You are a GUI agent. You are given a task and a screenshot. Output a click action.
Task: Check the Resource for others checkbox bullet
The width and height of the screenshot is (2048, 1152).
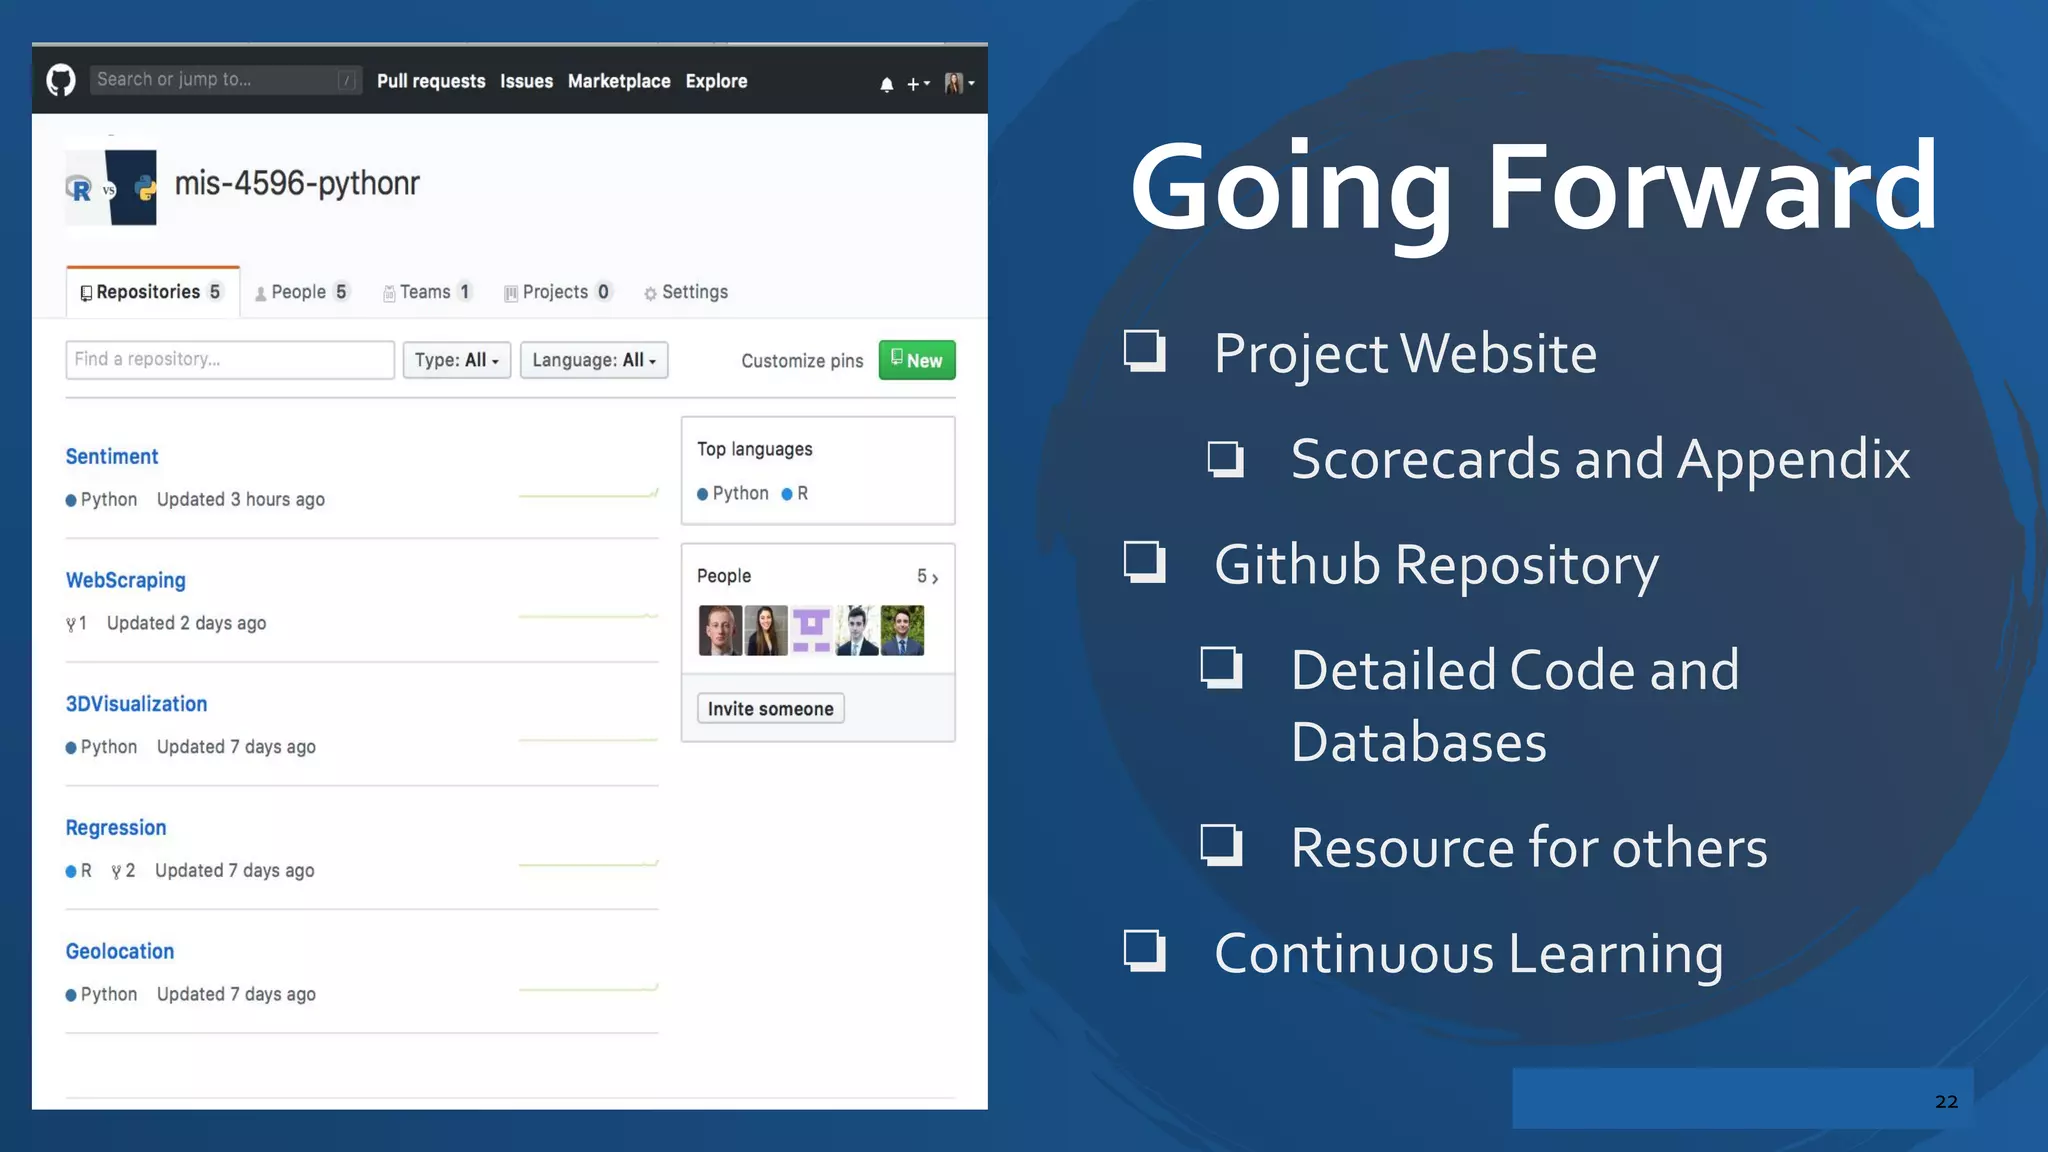pyautogui.click(x=1221, y=845)
